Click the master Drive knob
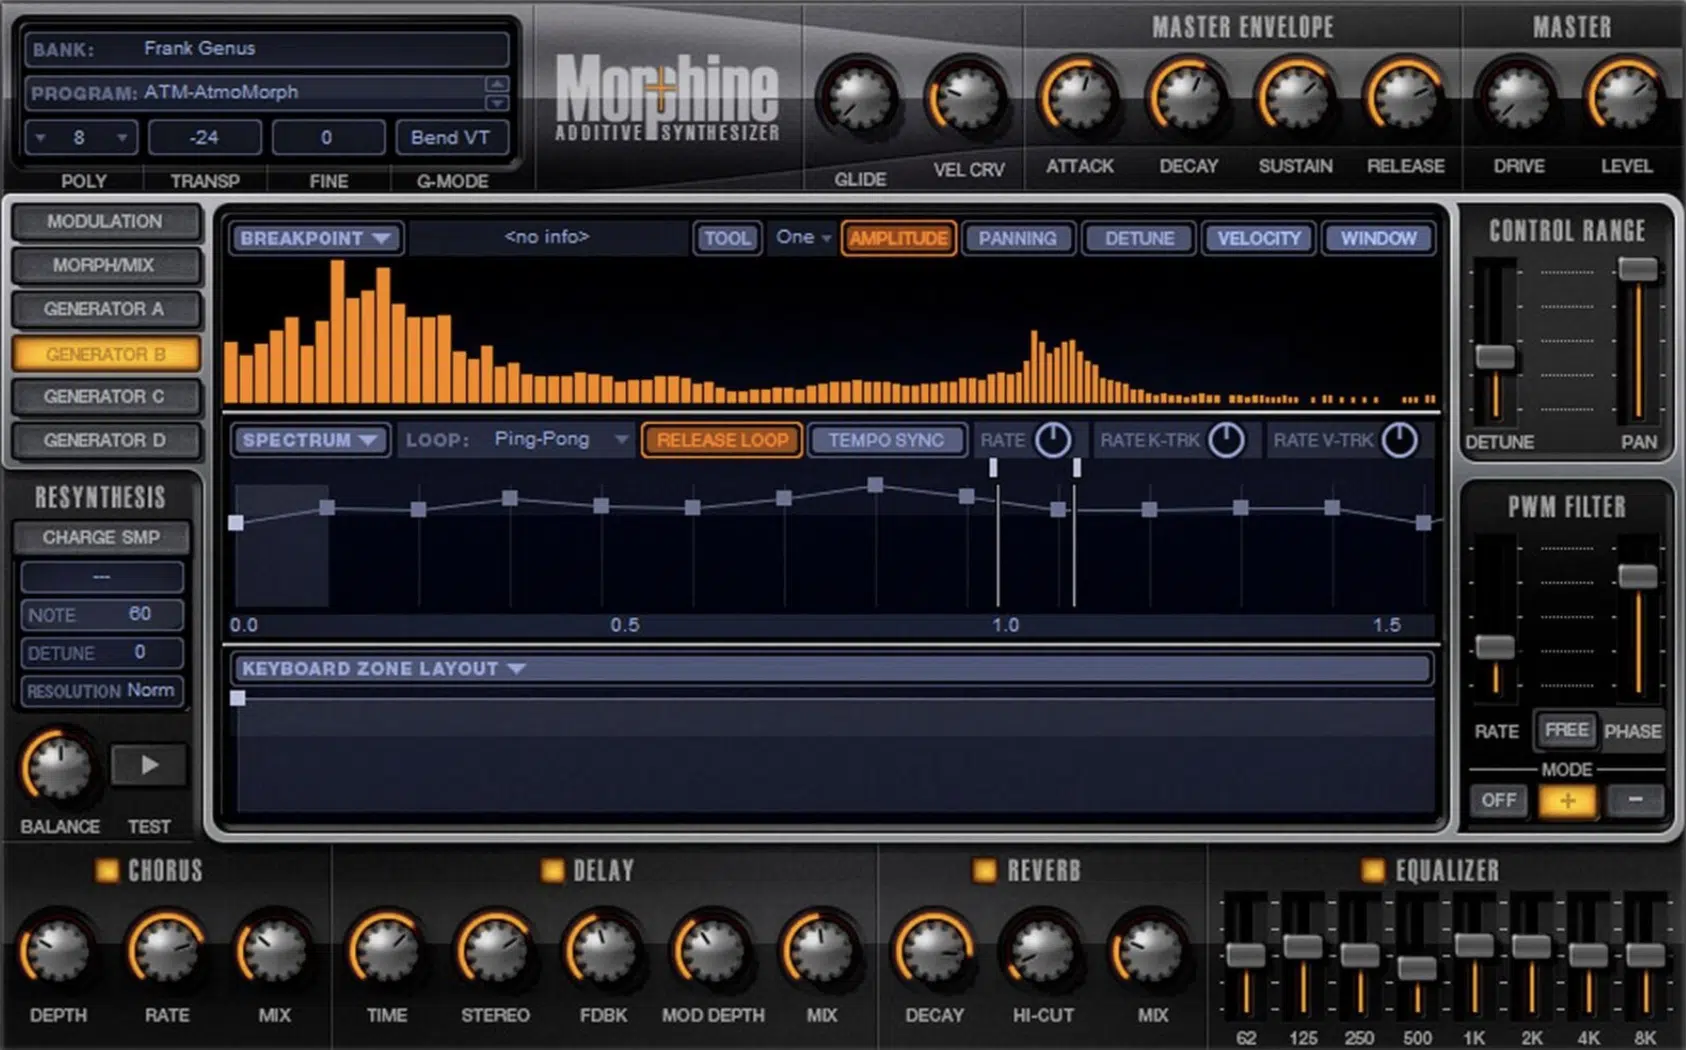This screenshot has width=1686, height=1050. pos(1517,98)
